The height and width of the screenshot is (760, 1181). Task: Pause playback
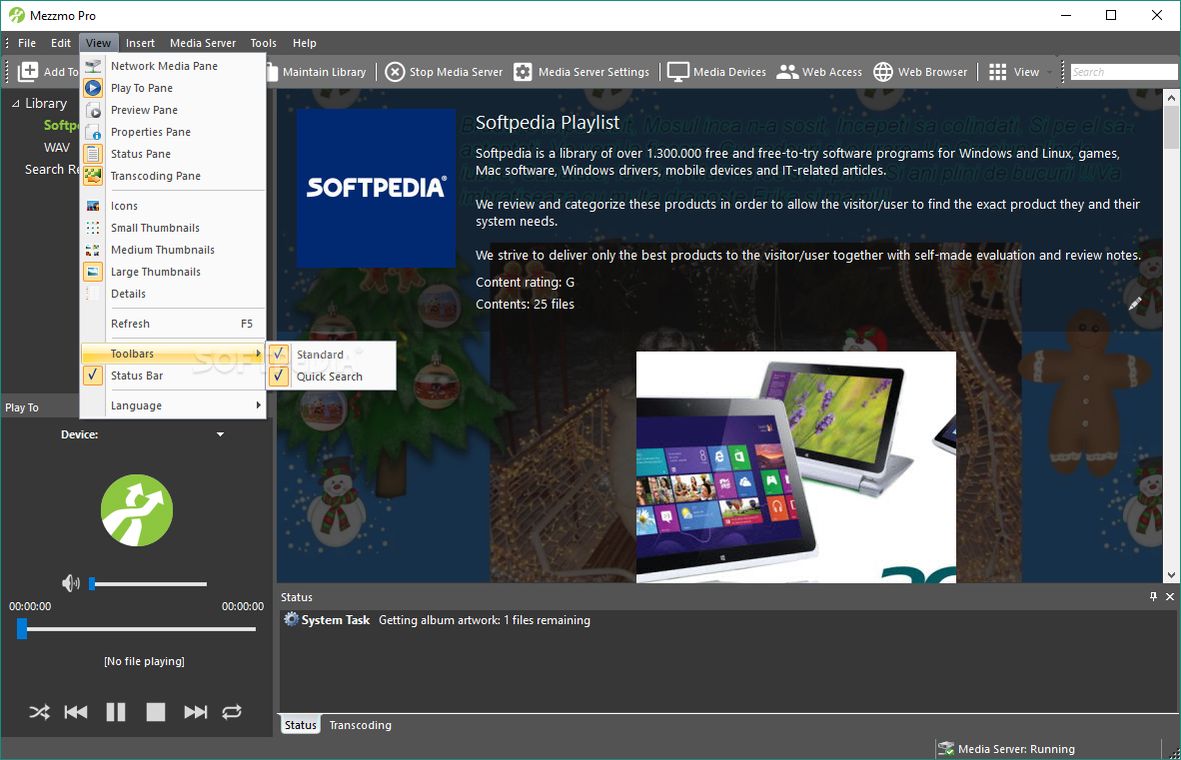click(x=116, y=712)
